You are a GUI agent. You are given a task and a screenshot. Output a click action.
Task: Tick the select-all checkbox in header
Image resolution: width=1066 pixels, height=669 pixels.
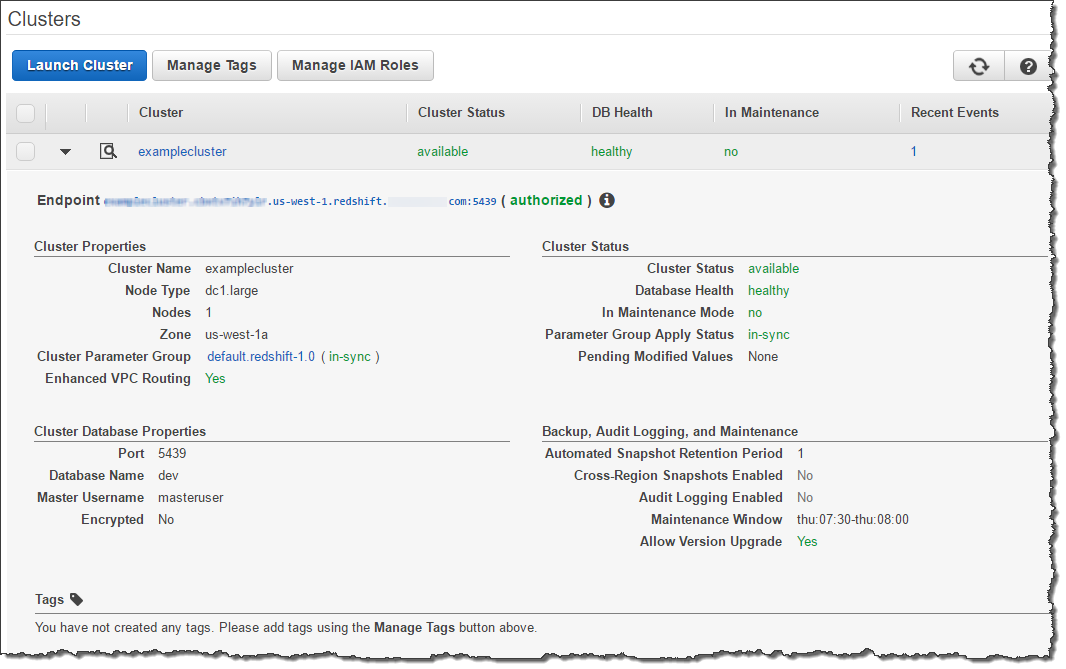(x=26, y=113)
